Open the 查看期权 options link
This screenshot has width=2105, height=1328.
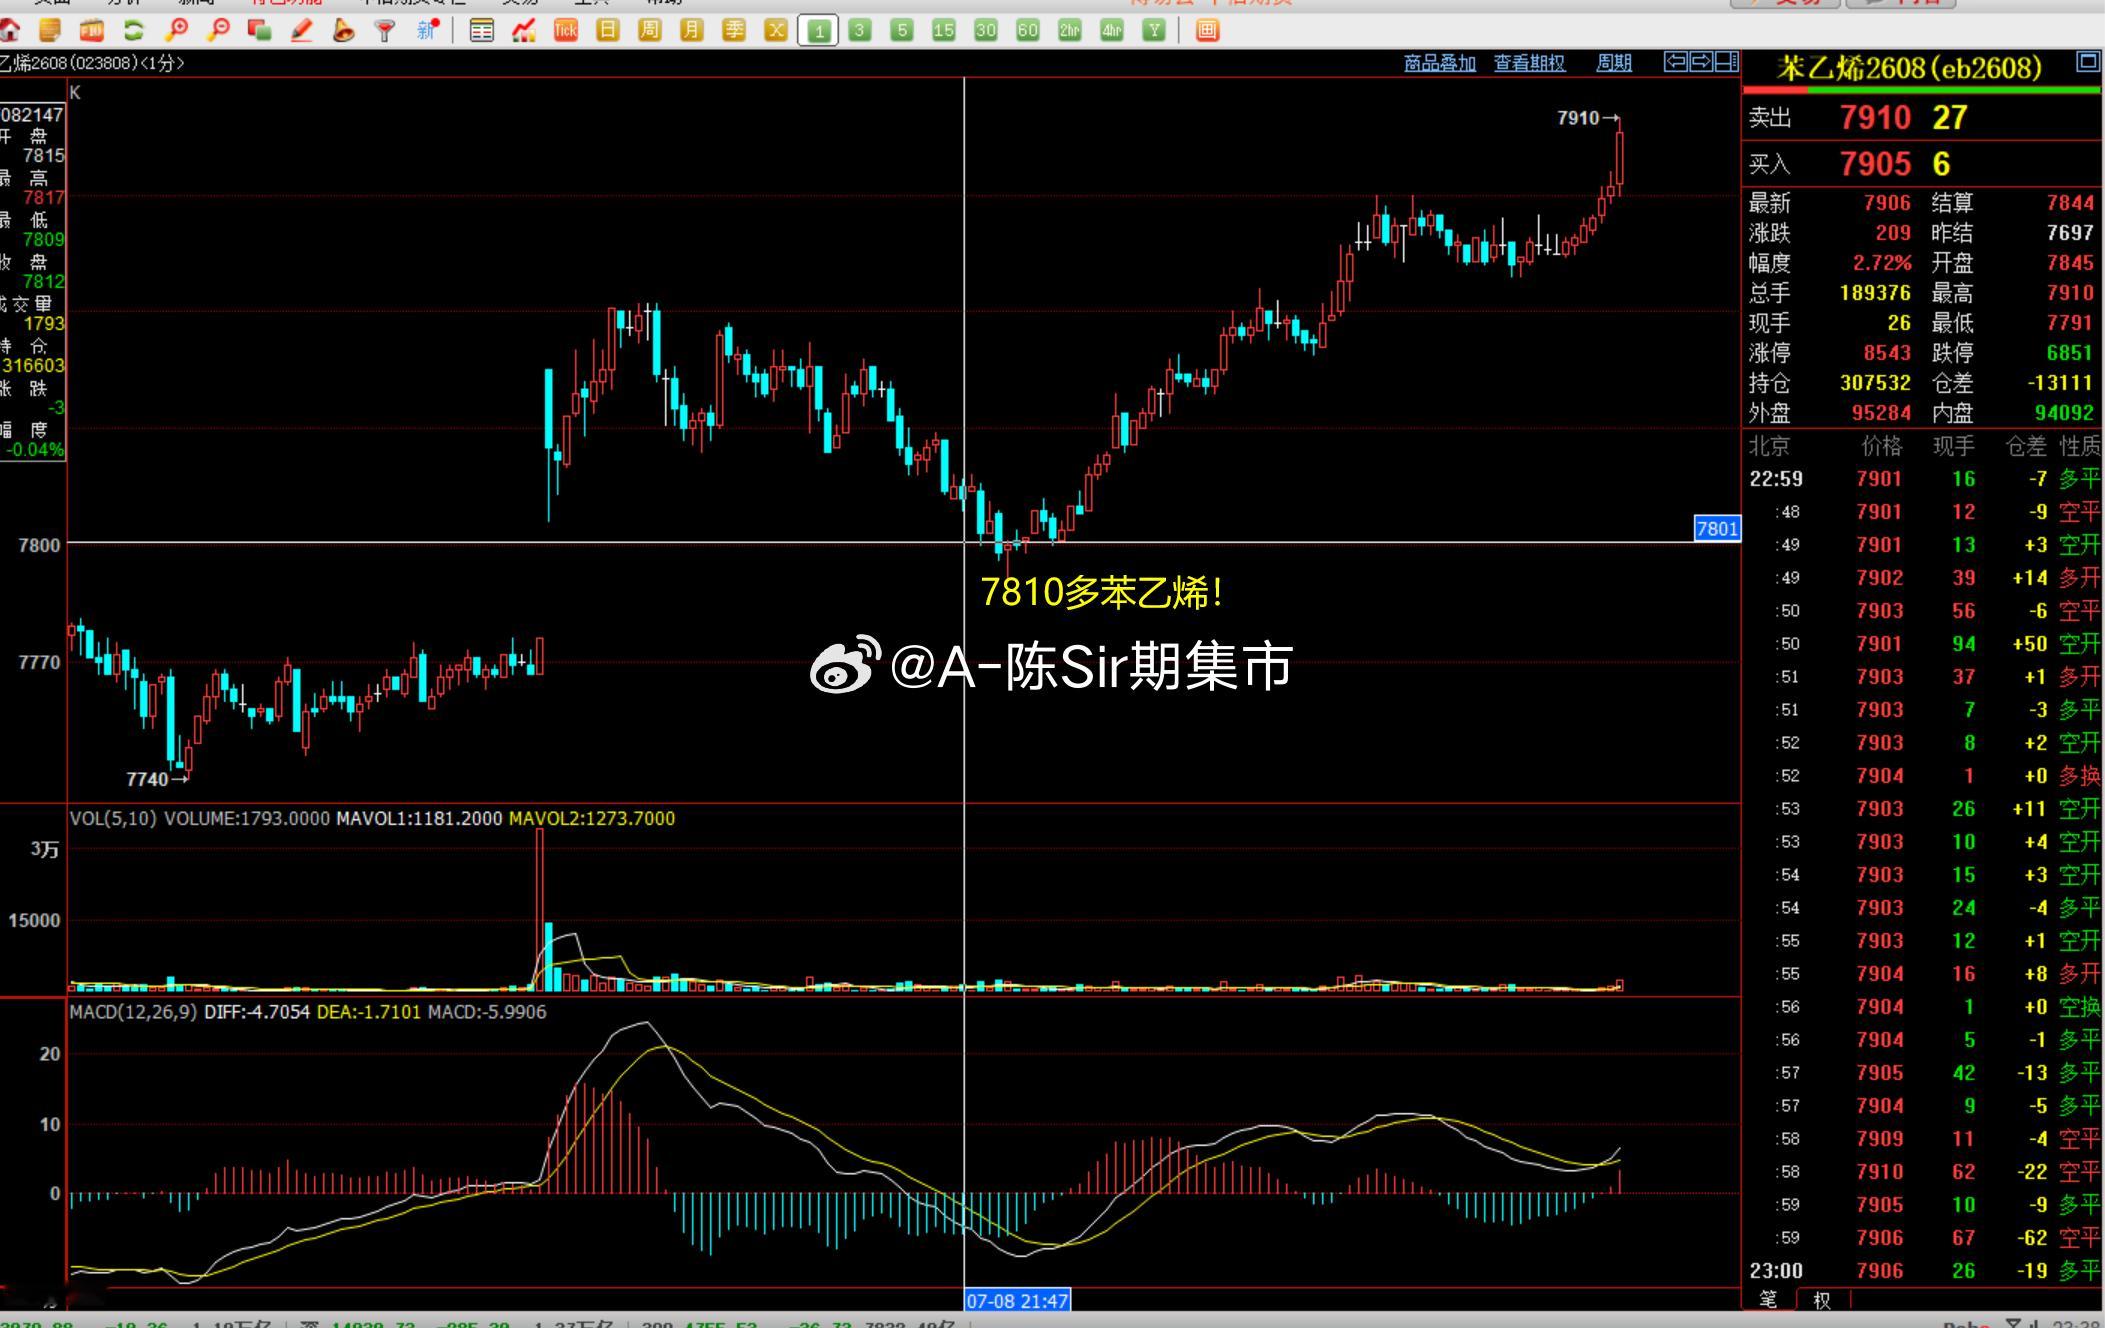[x=1530, y=63]
